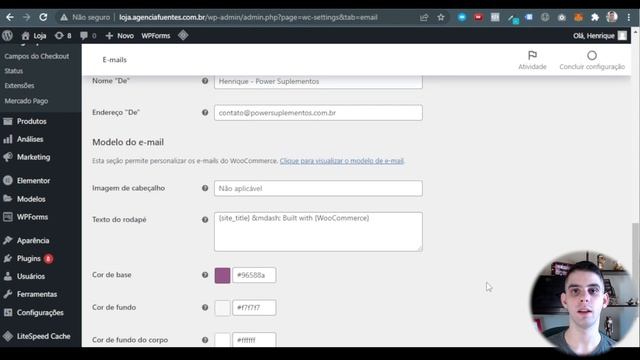Show help tip for Endereço "De"
Viewport: 640px width, 360px height.
[x=205, y=112]
